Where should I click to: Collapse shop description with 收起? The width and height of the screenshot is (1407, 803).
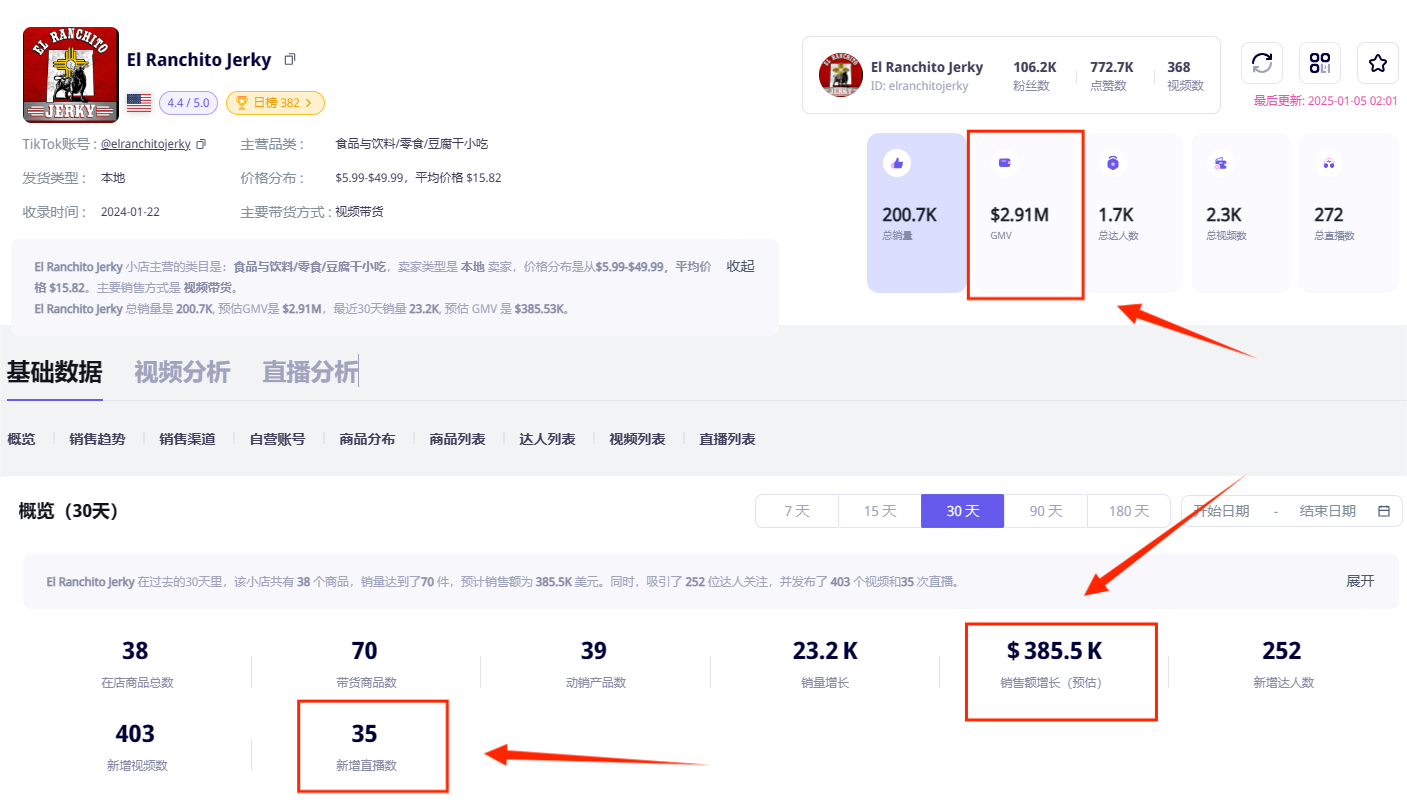(x=740, y=266)
